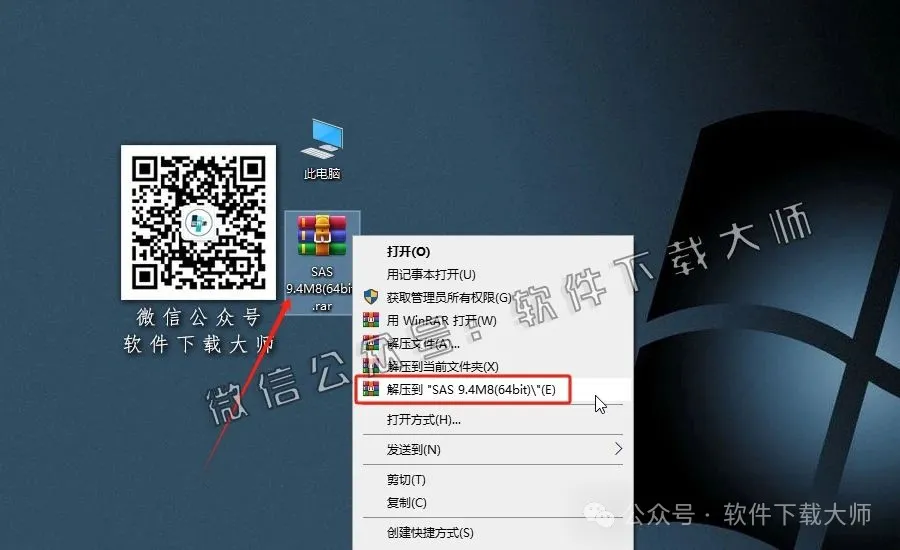Choose 解压到 "SAS 9.4M8(64bit)\"(E) entry
Screen dimensions: 900x550
pos(493,390)
